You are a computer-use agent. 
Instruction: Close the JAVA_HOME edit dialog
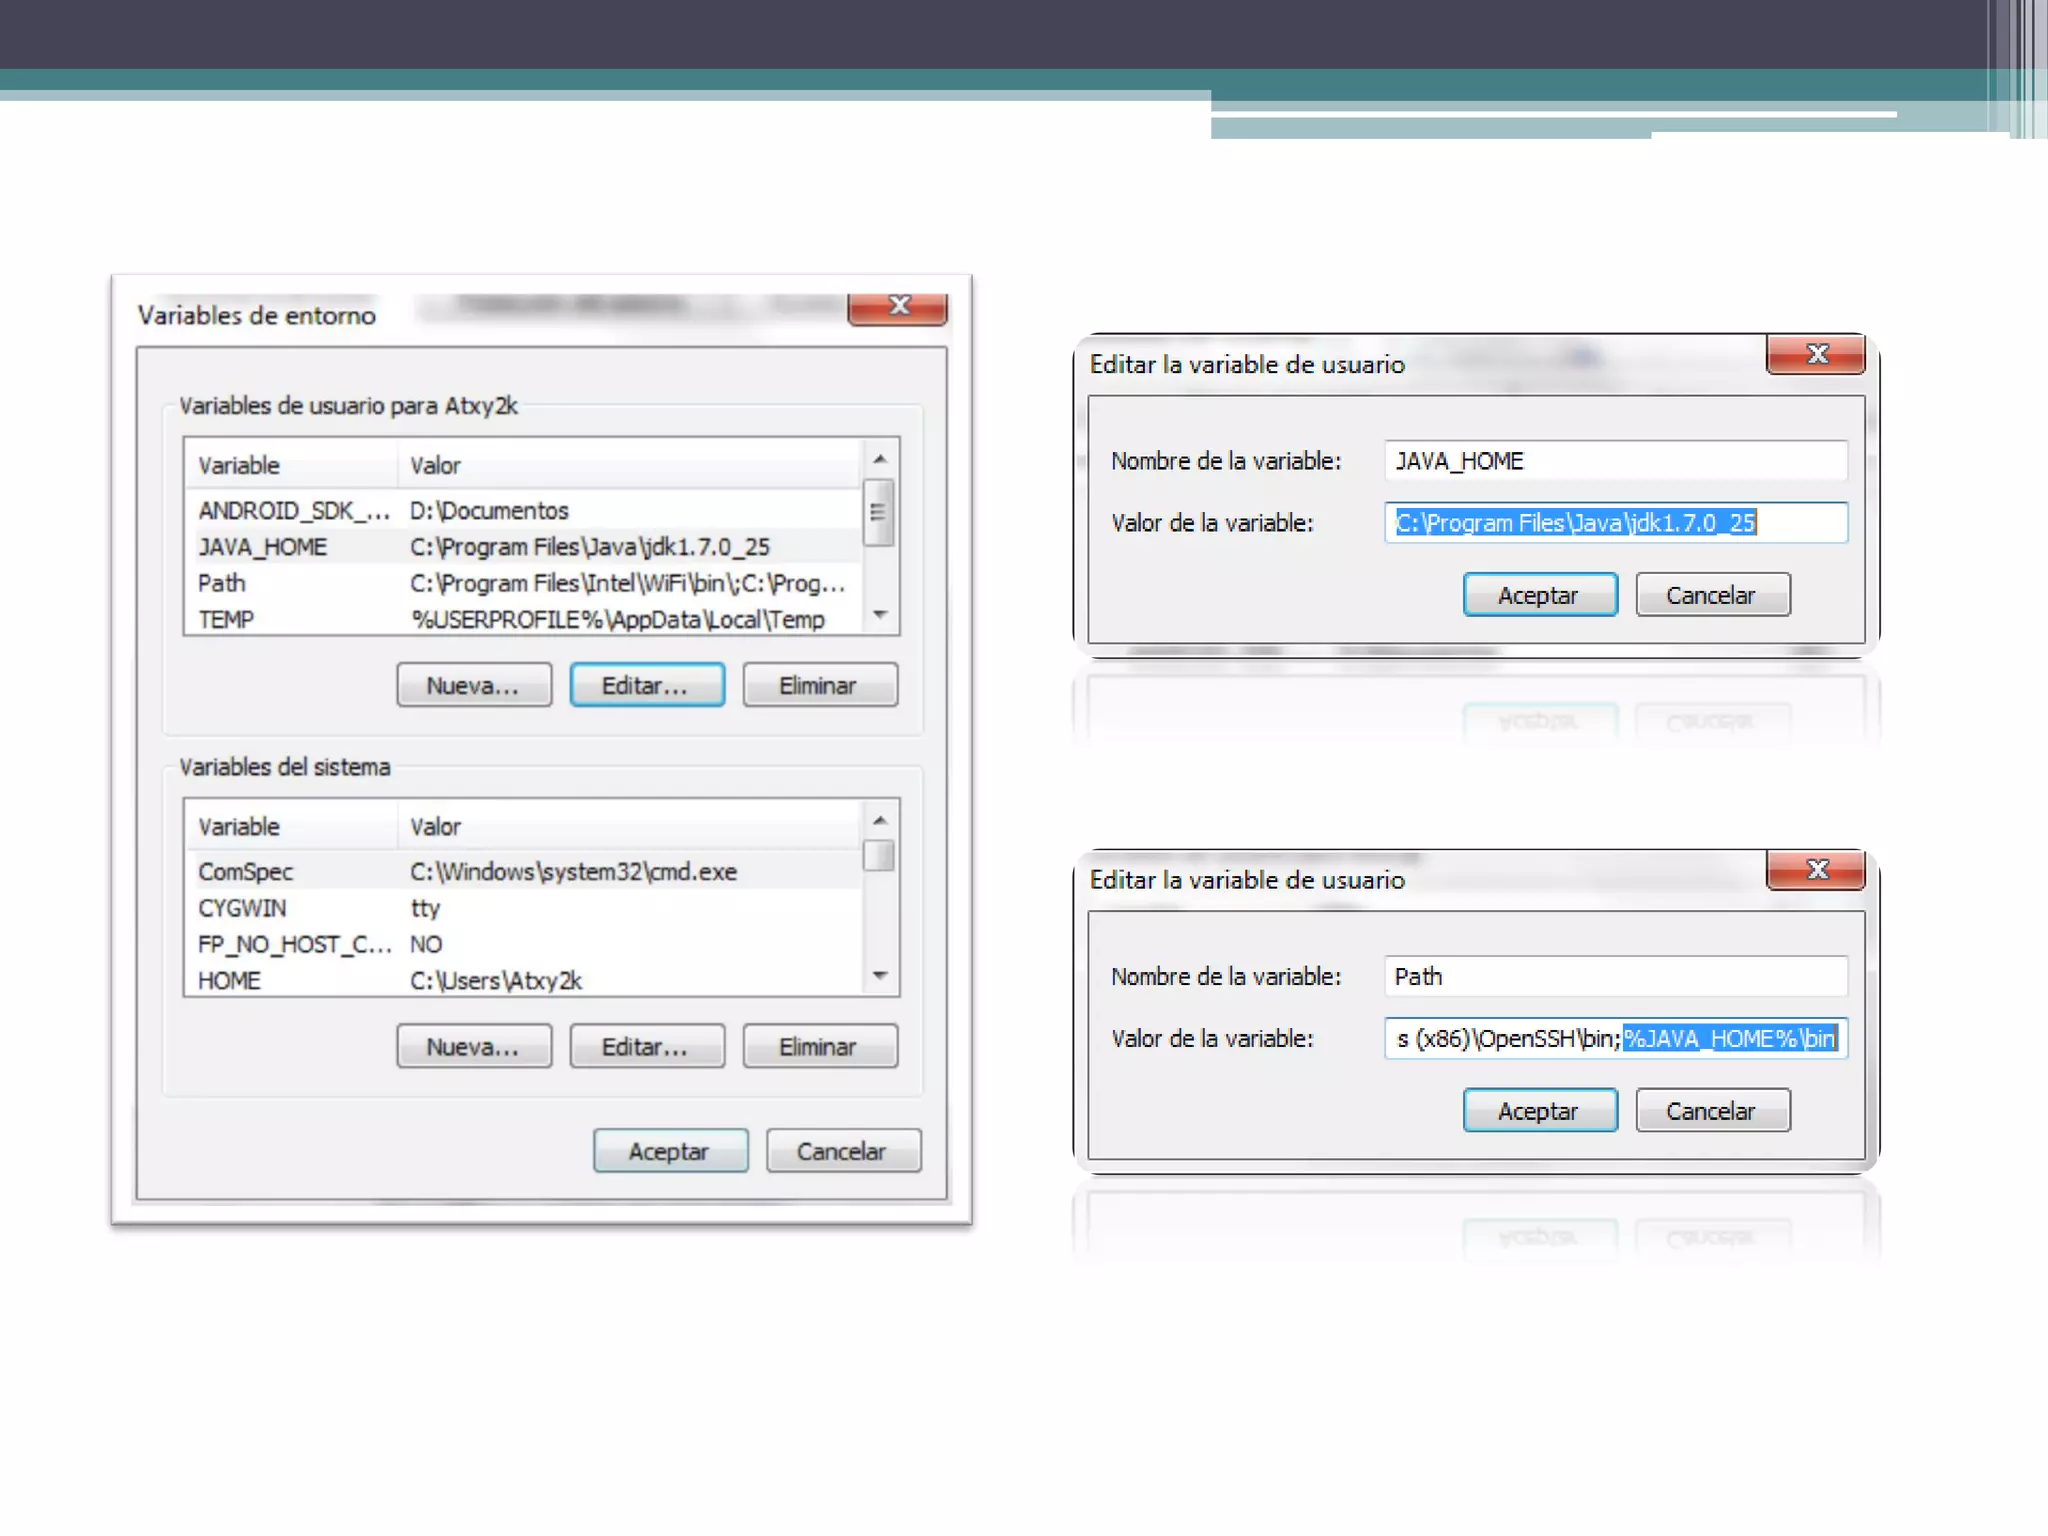click(x=1815, y=355)
